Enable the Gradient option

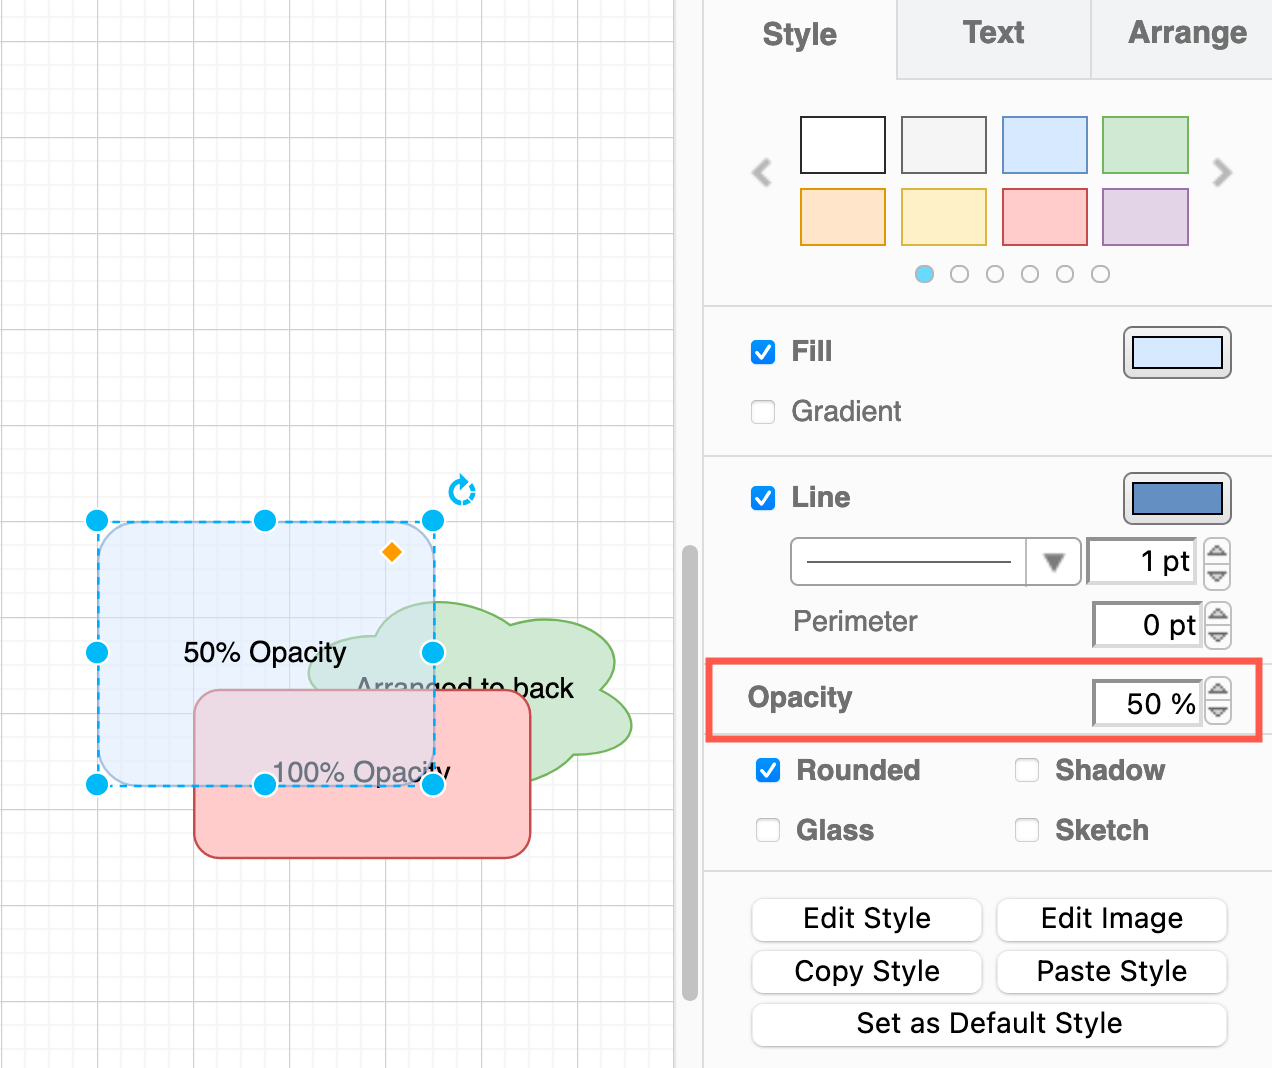(x=763, y=412)
